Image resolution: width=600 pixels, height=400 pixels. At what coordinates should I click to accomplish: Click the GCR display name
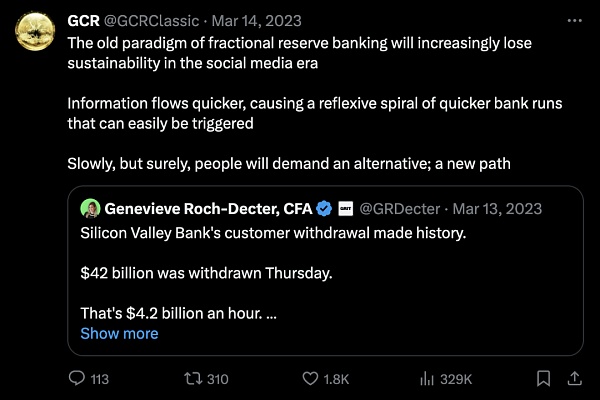pyautogui.click(x=83, y=21)
